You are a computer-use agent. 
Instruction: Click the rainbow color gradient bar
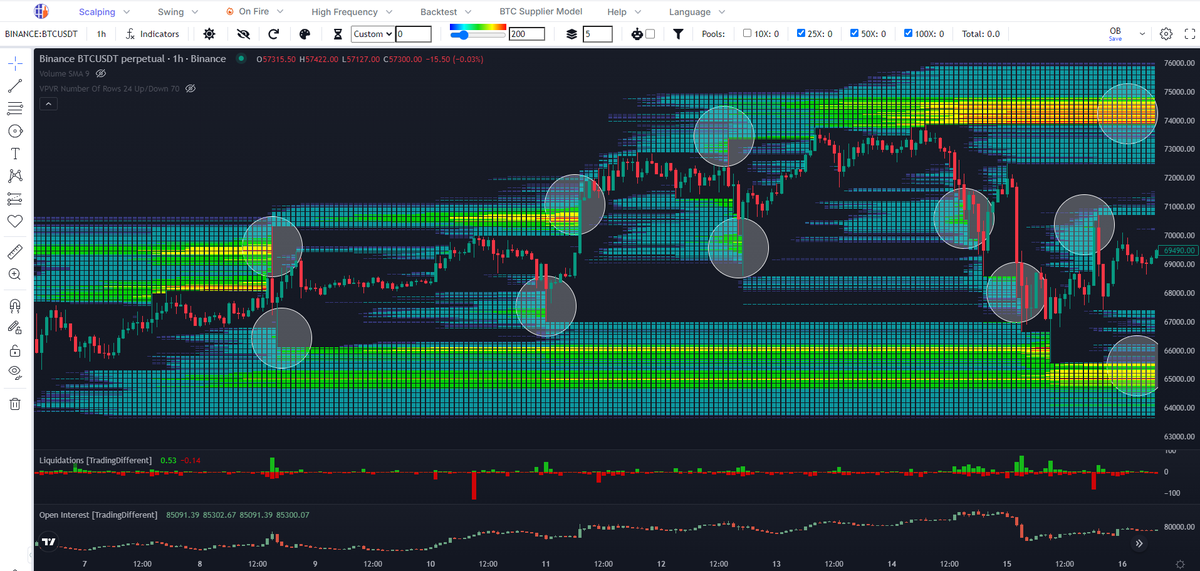click(478, 25)
